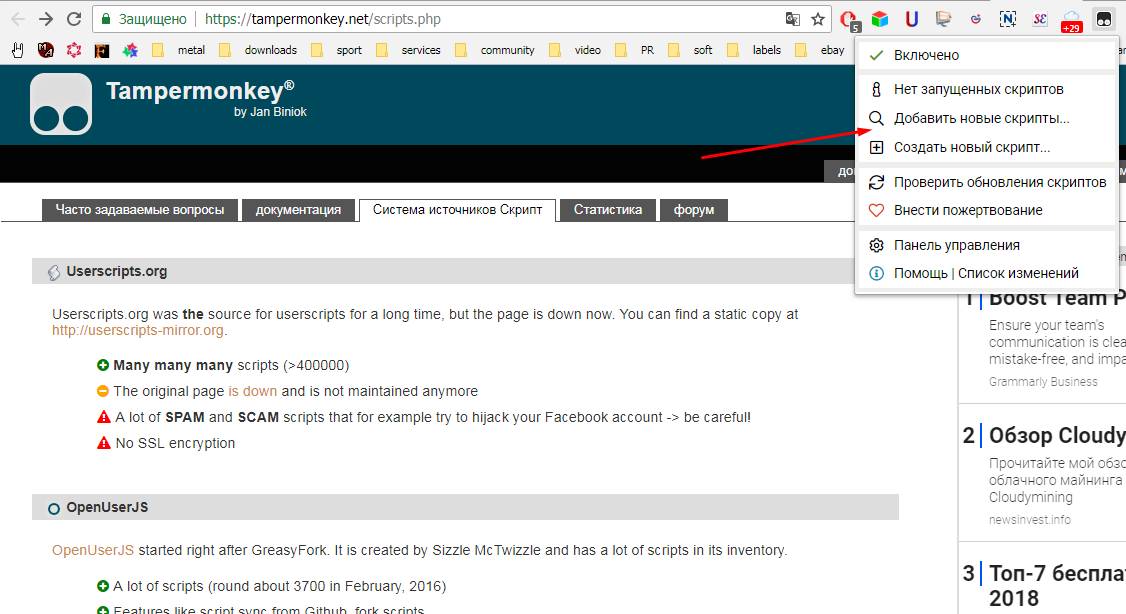
Task: Click Нет запущенных скриптов menu entry
Action: [987, 90]
